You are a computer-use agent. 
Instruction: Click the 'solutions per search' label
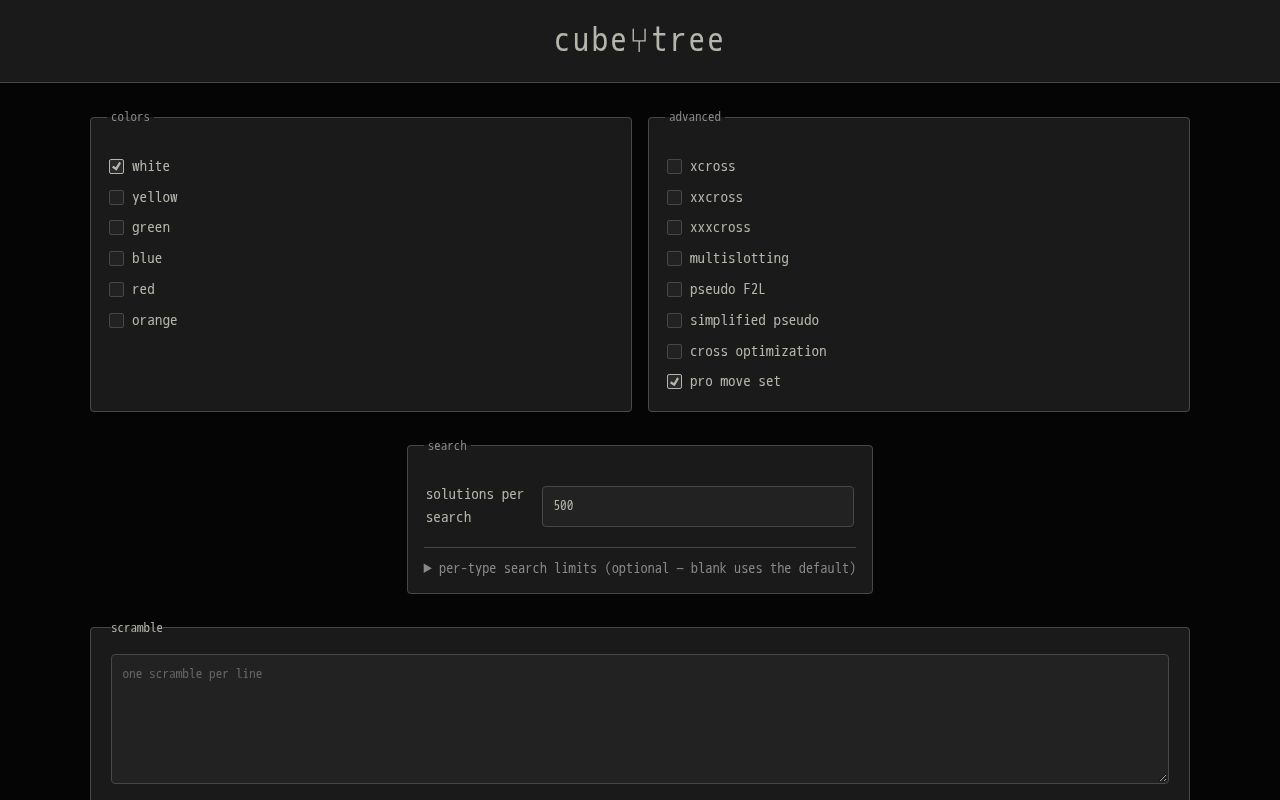[475, 506]
